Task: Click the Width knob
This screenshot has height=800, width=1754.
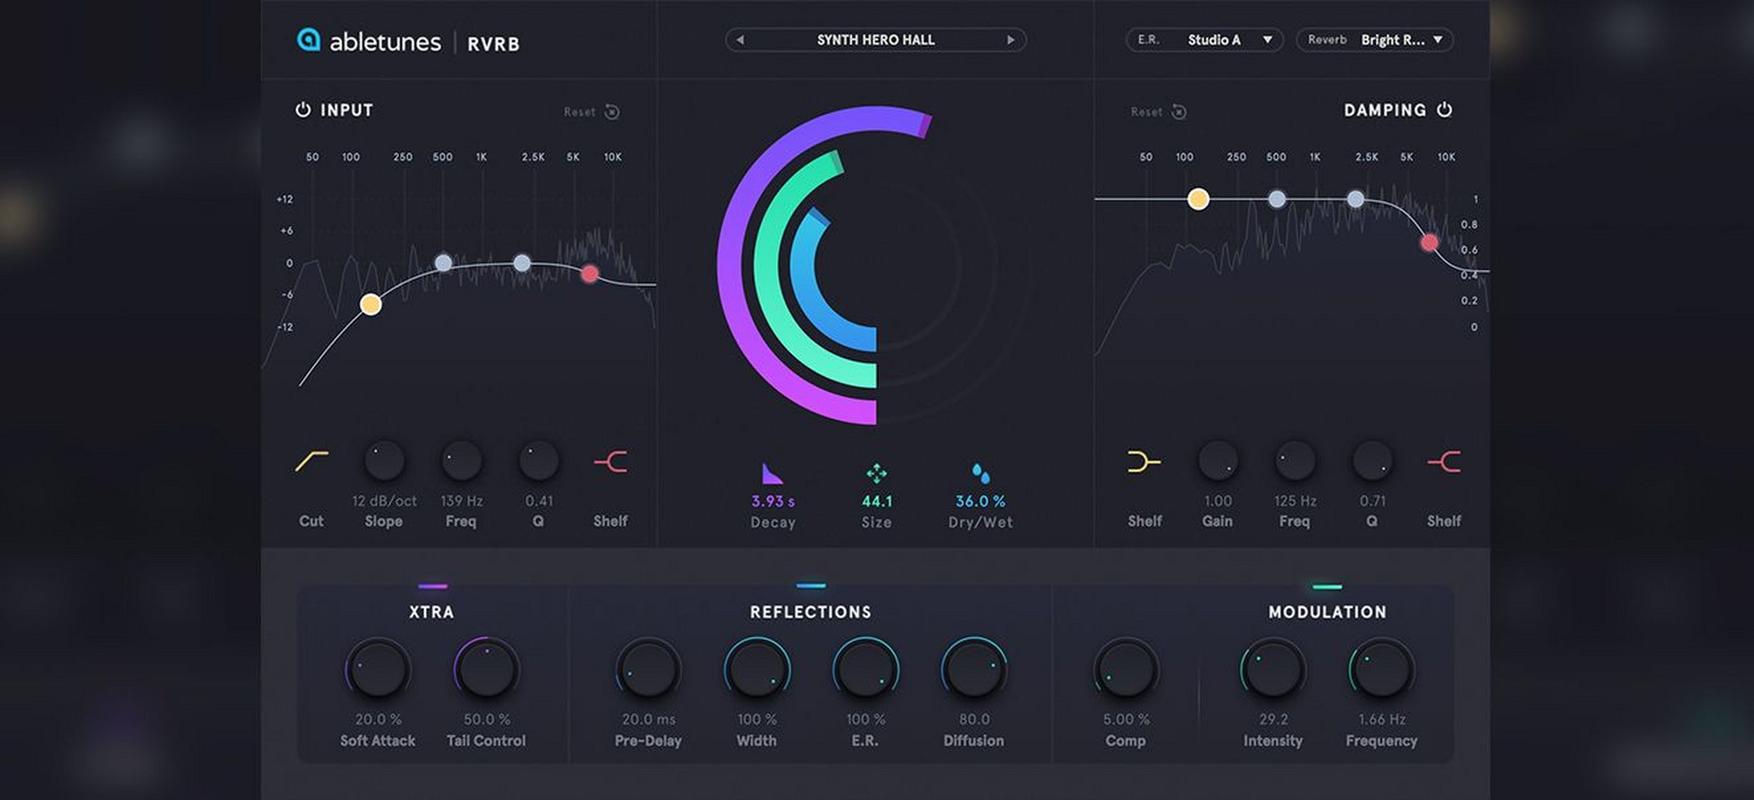Action: [x=757, y=669]
